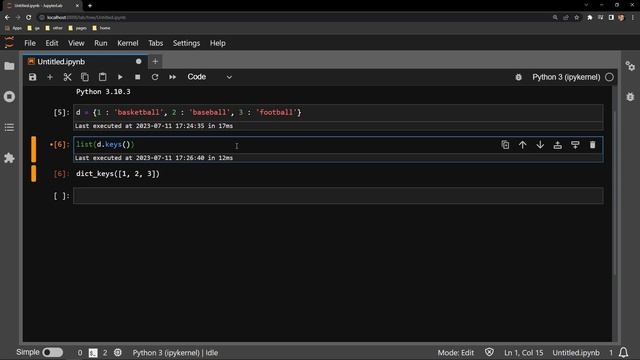Open the Kernel menu
This screenshot has width=640, height=360.
point(128,43)
